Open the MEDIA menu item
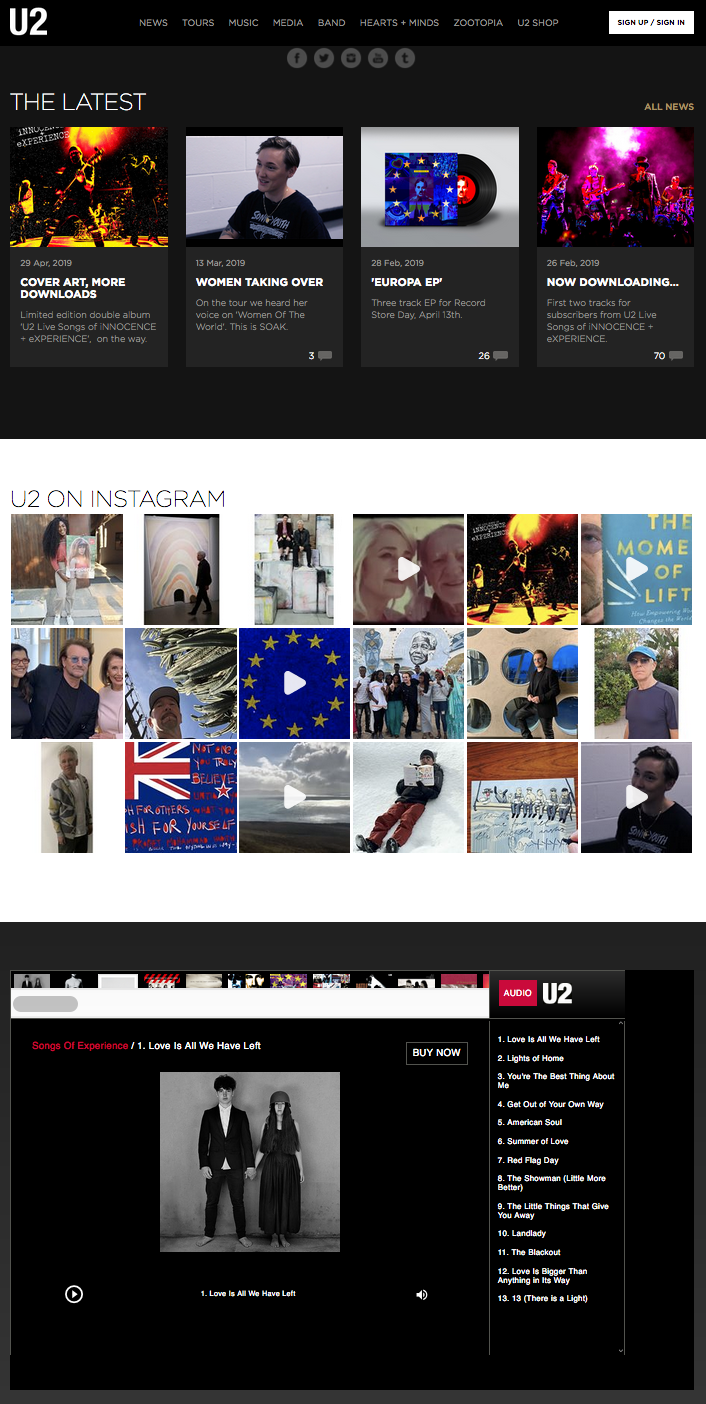The width and height of the screenshot is (706, 1404). point(288,22)
